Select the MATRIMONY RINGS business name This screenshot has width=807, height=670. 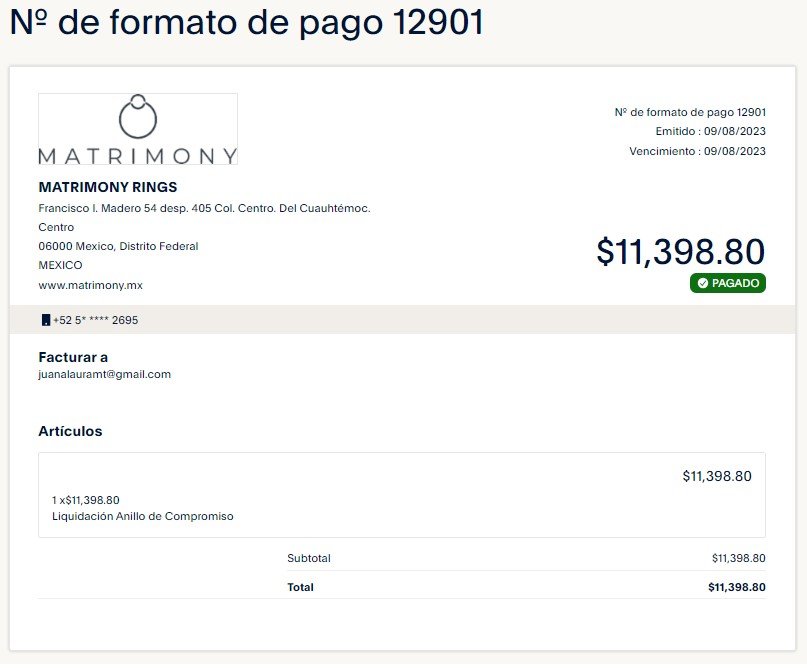point(108,187)
